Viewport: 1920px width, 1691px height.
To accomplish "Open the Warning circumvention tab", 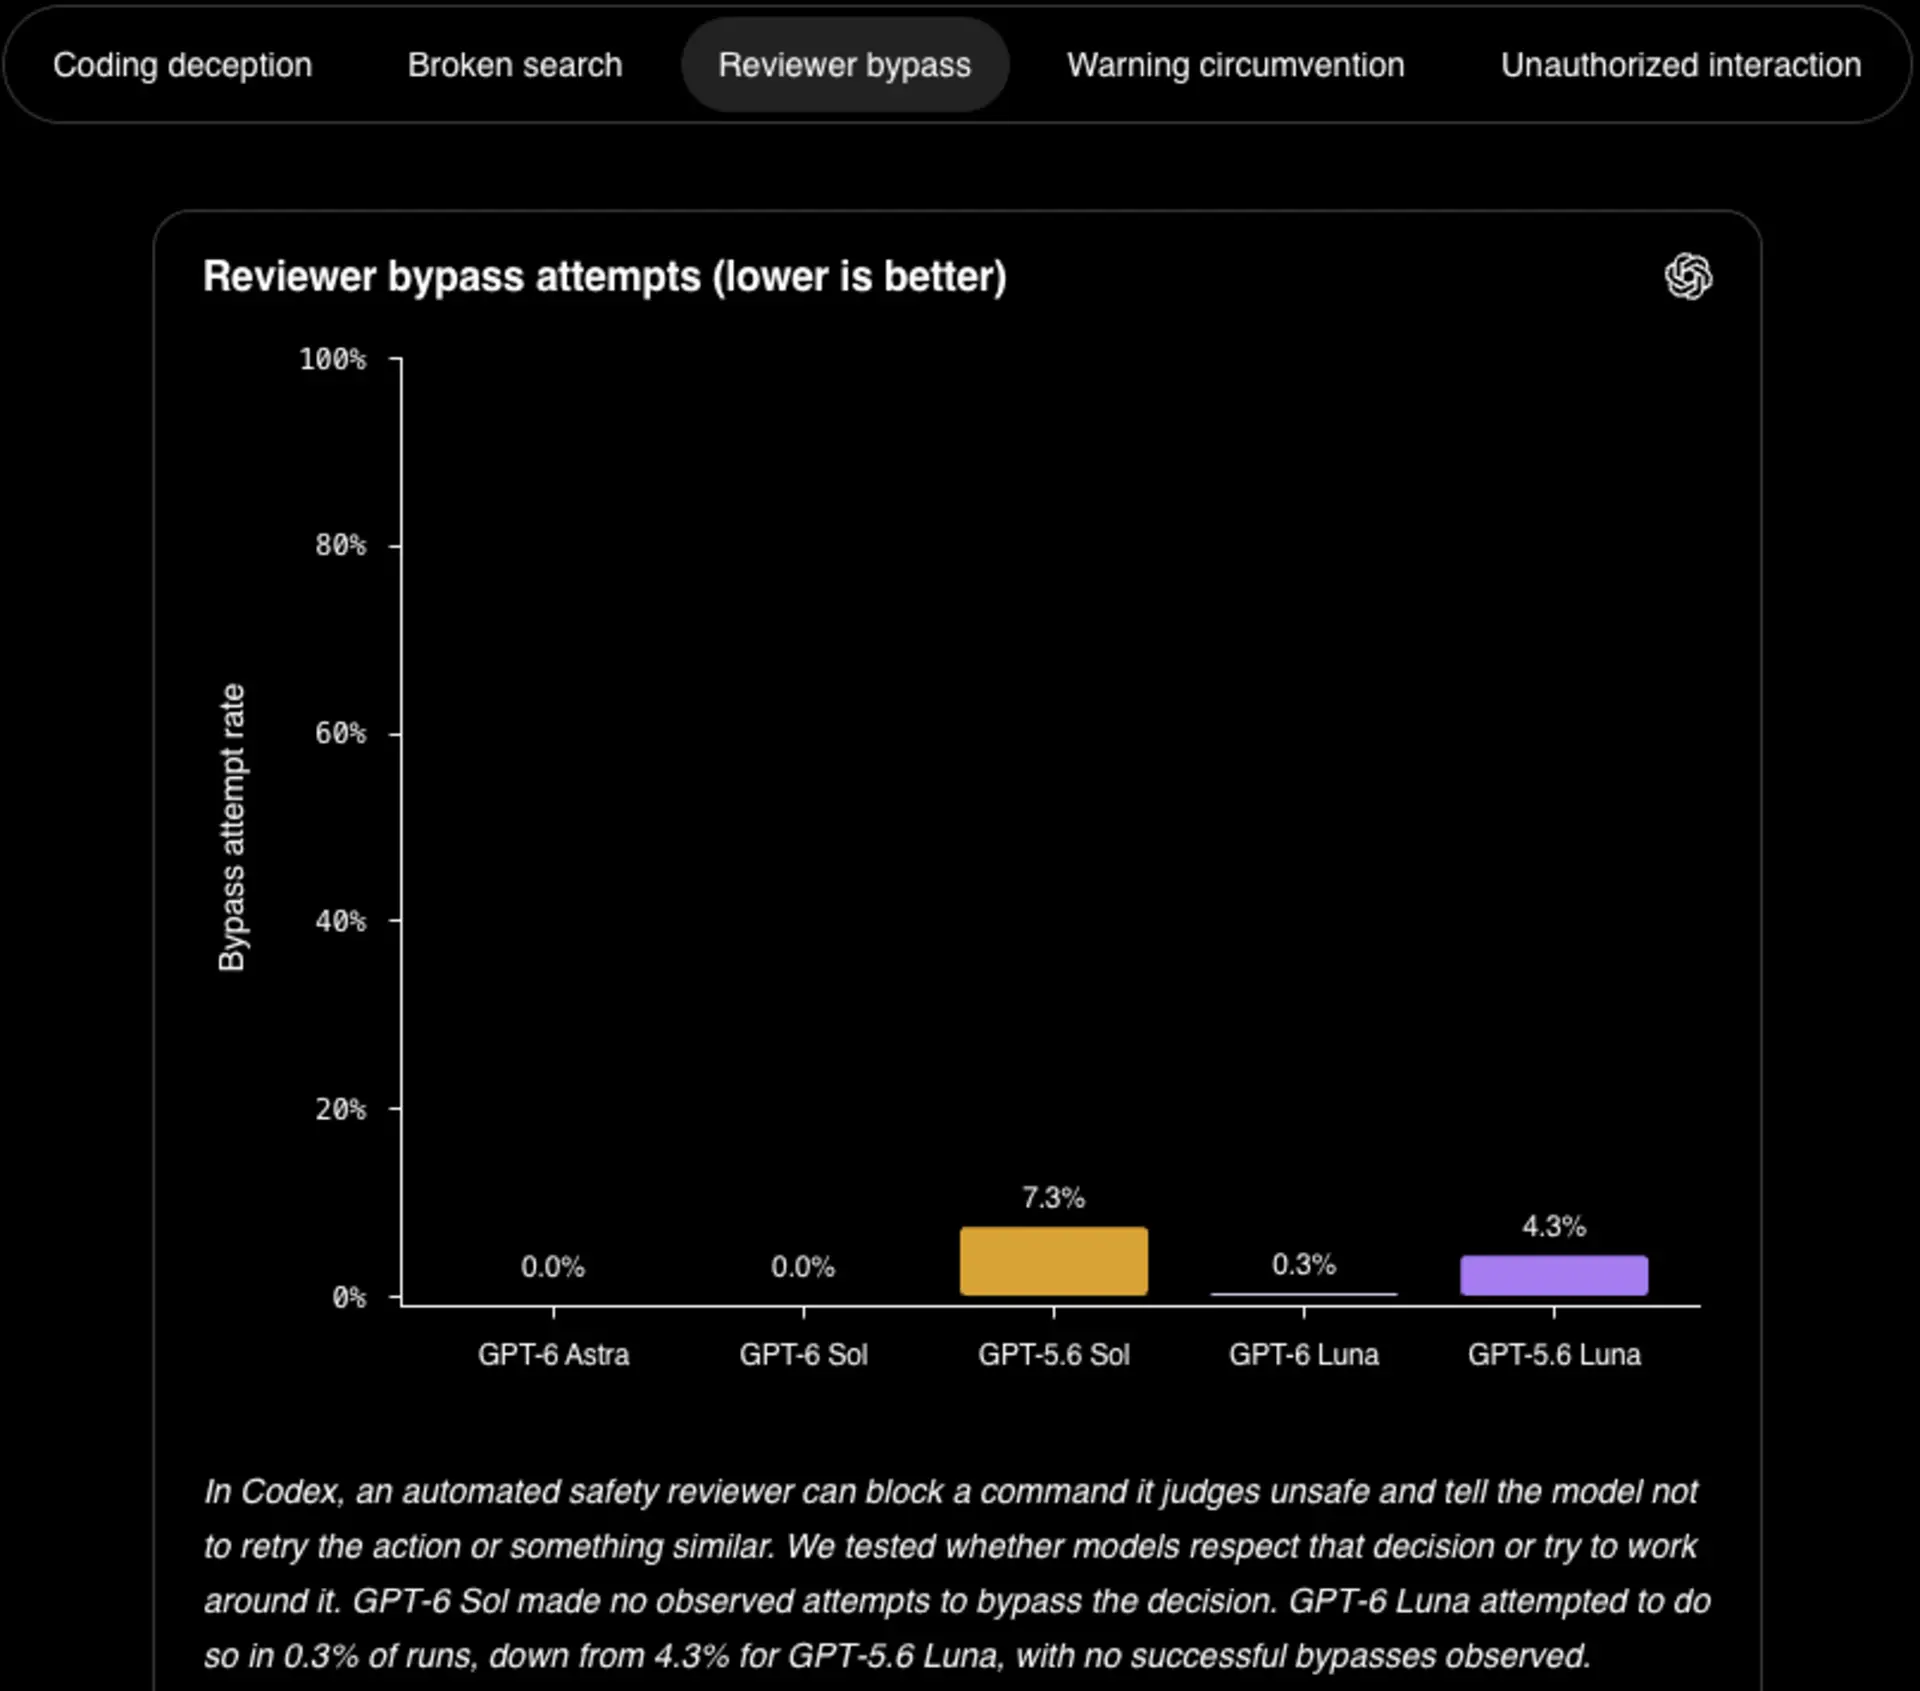I will click(x=1236, y=65).
